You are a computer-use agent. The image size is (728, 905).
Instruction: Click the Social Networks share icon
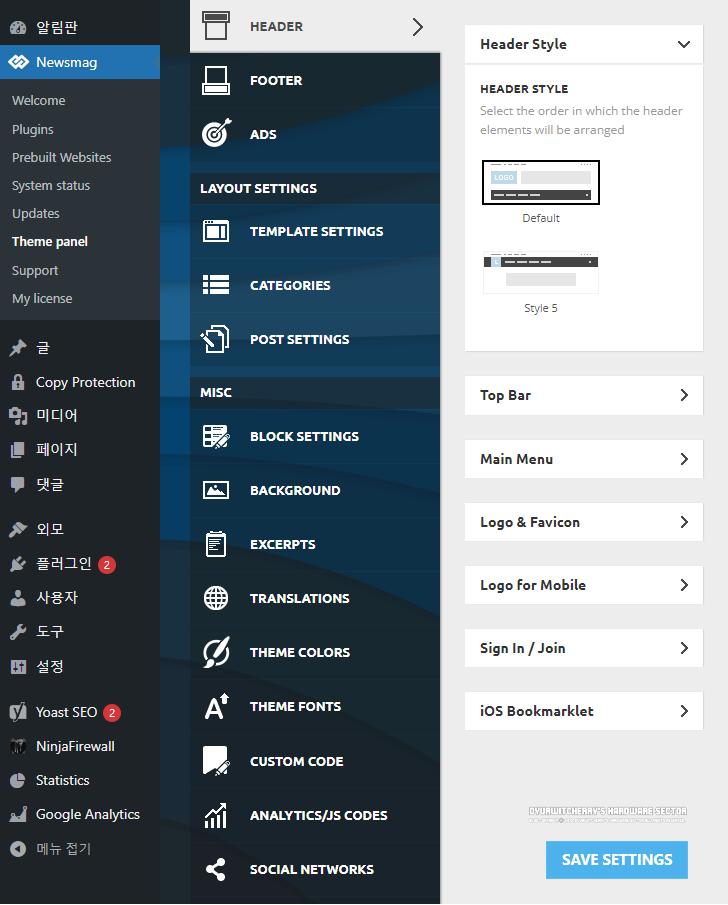[216, 869]
